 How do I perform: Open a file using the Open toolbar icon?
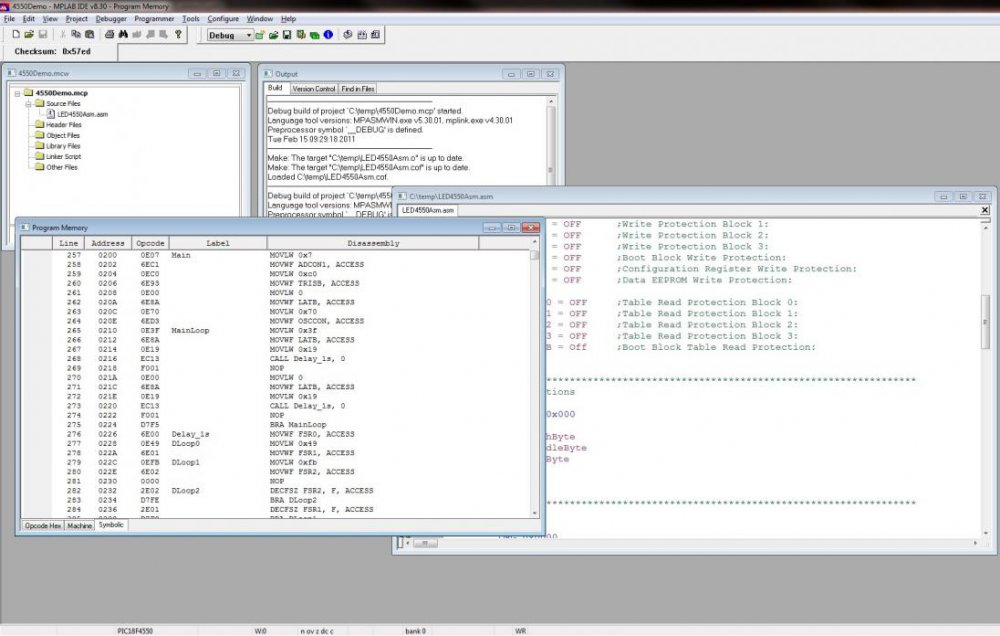[x=28, y=35]
